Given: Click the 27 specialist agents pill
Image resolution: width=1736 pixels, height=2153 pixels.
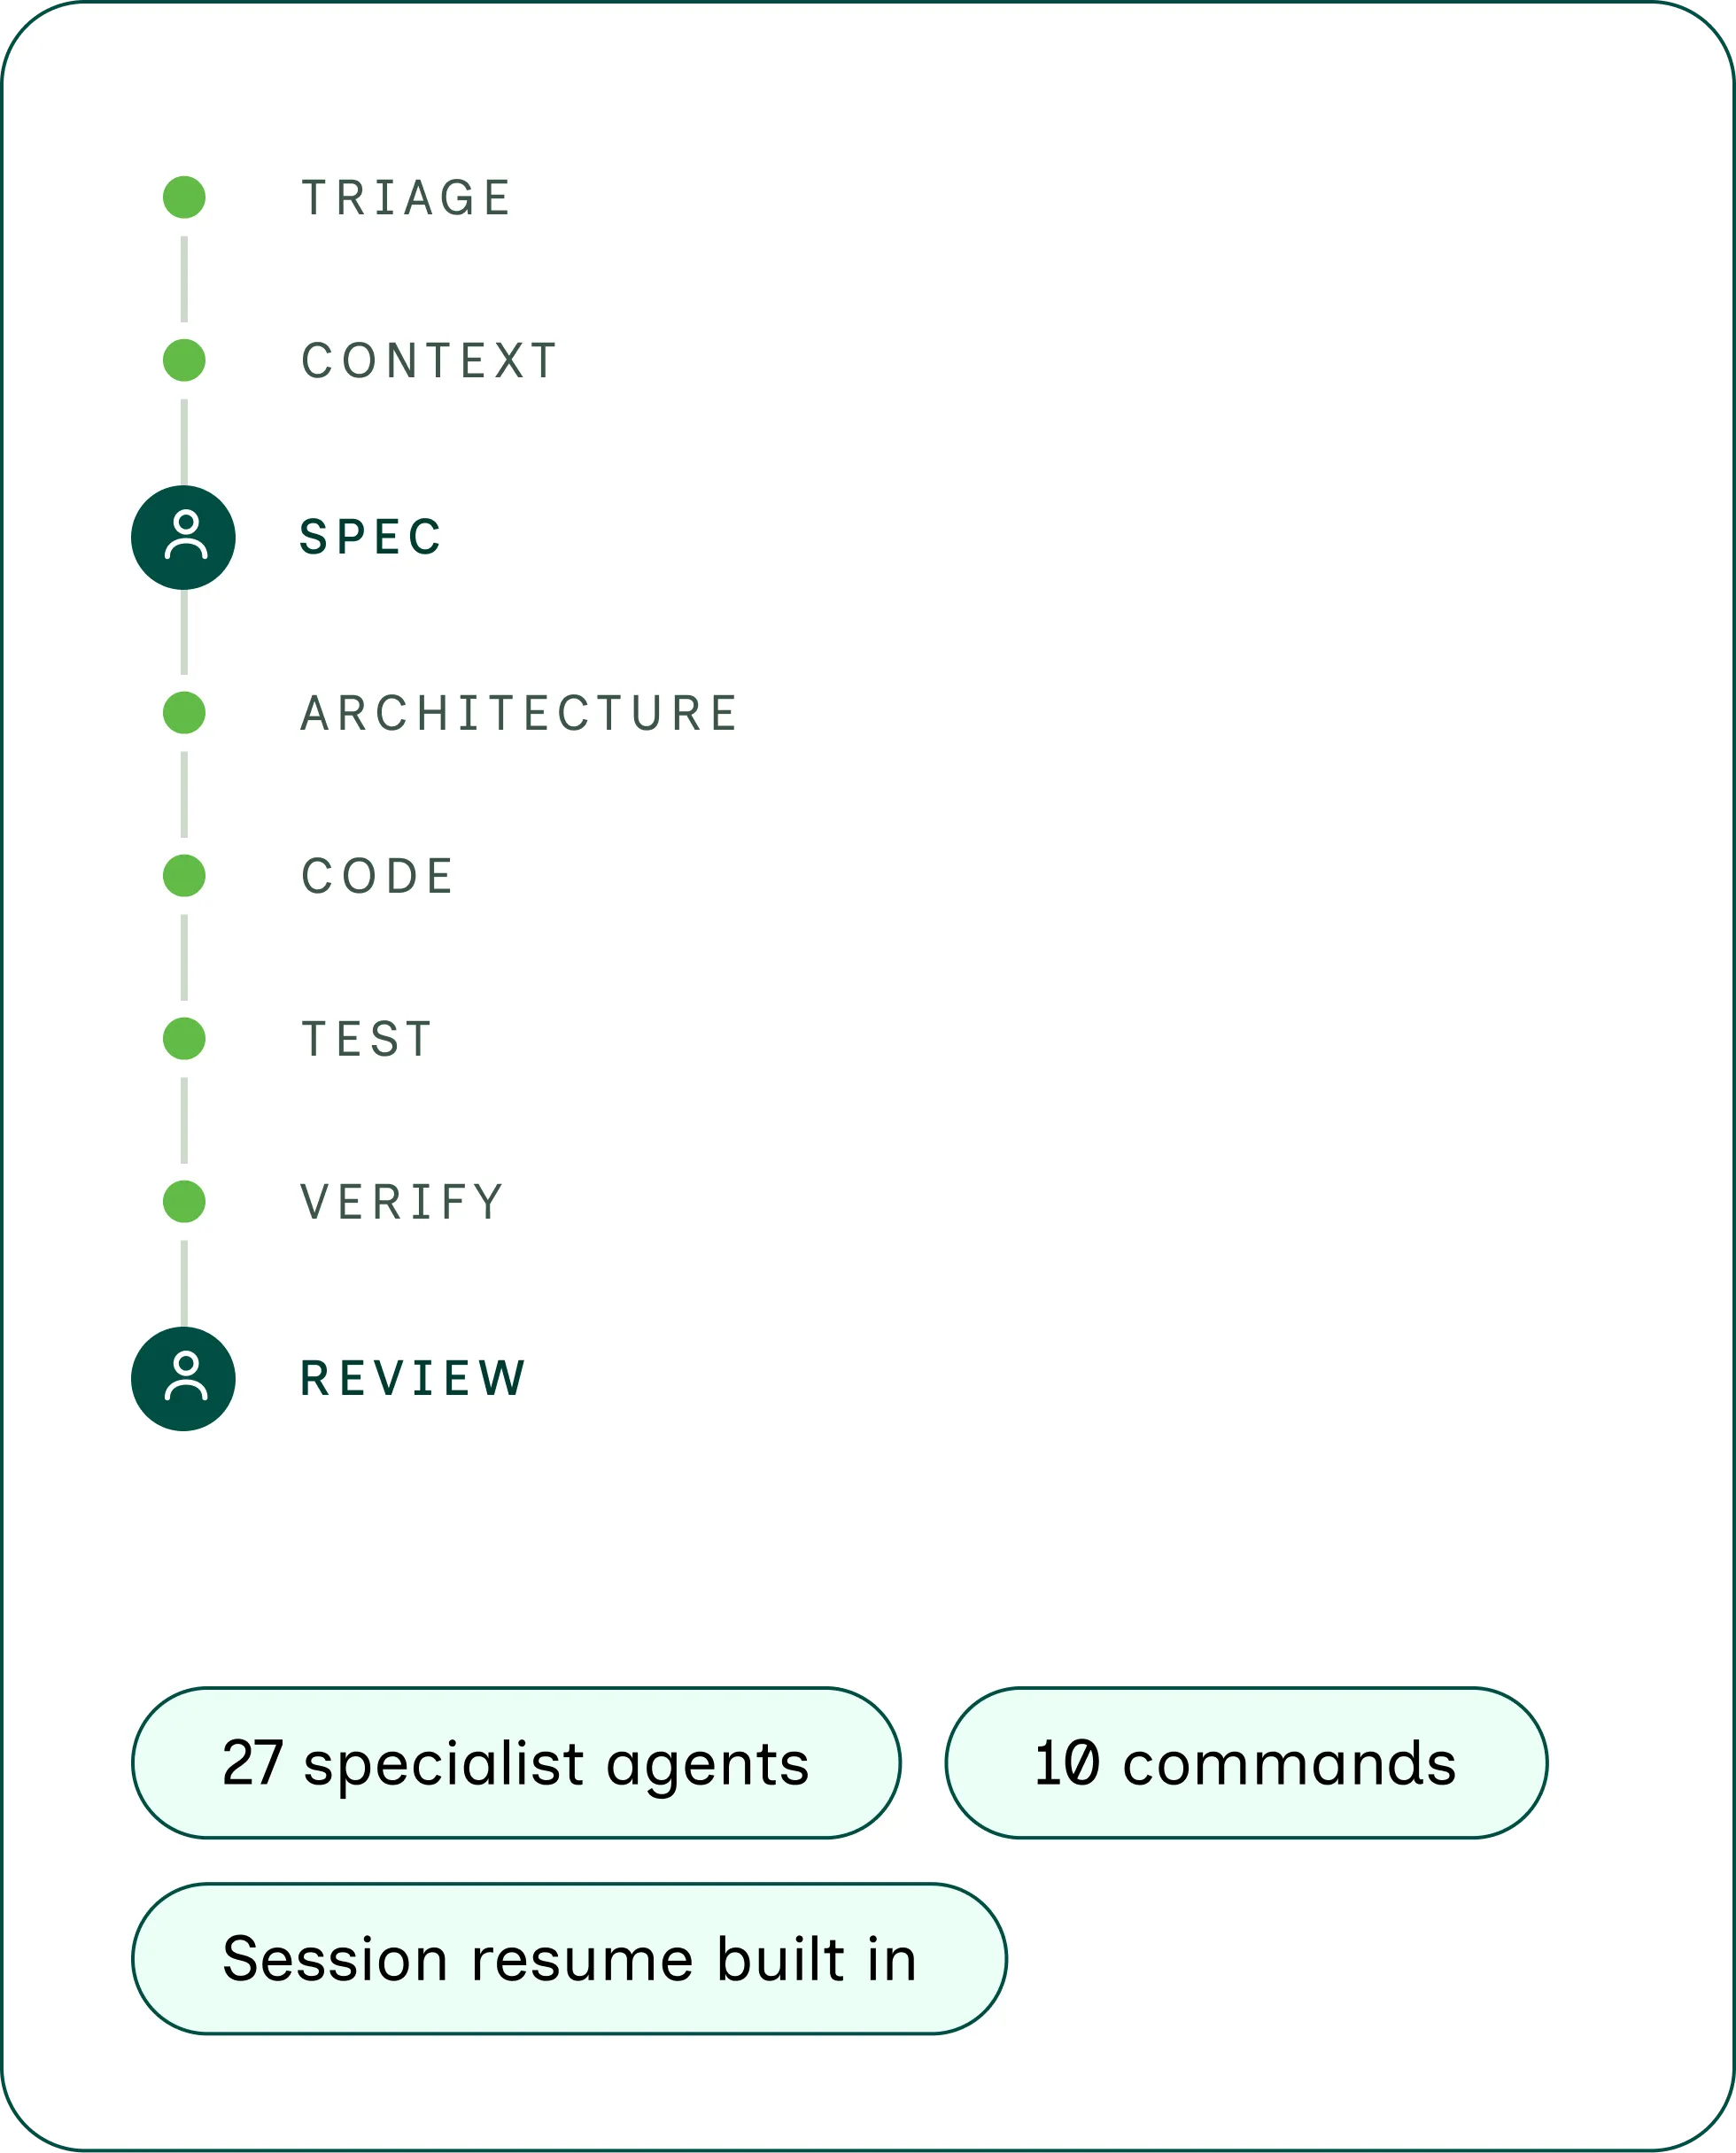Looking at the screenshot, I should click(516, 1763).
